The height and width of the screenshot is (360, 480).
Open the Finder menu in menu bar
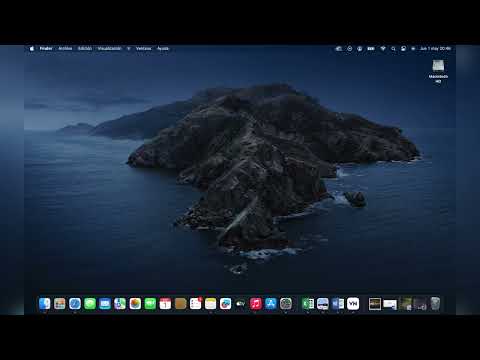coord(46,49)
